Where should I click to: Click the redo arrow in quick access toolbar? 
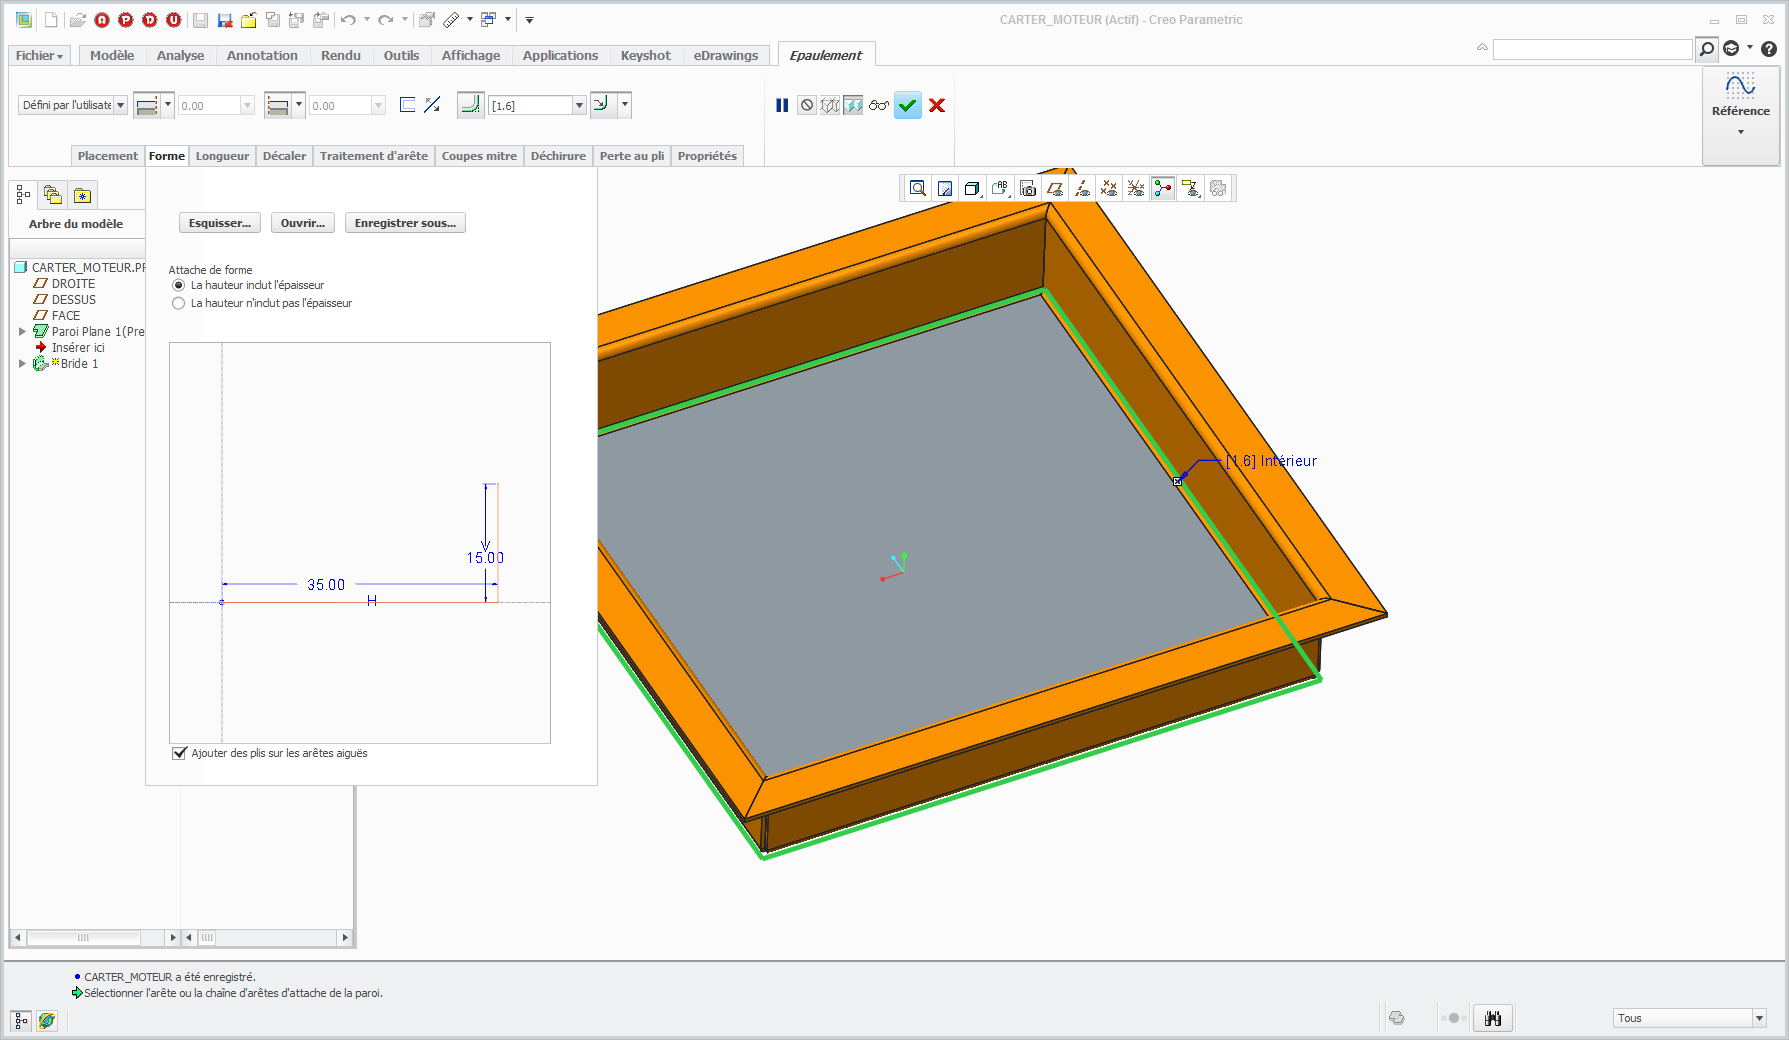tap(386, 20)
